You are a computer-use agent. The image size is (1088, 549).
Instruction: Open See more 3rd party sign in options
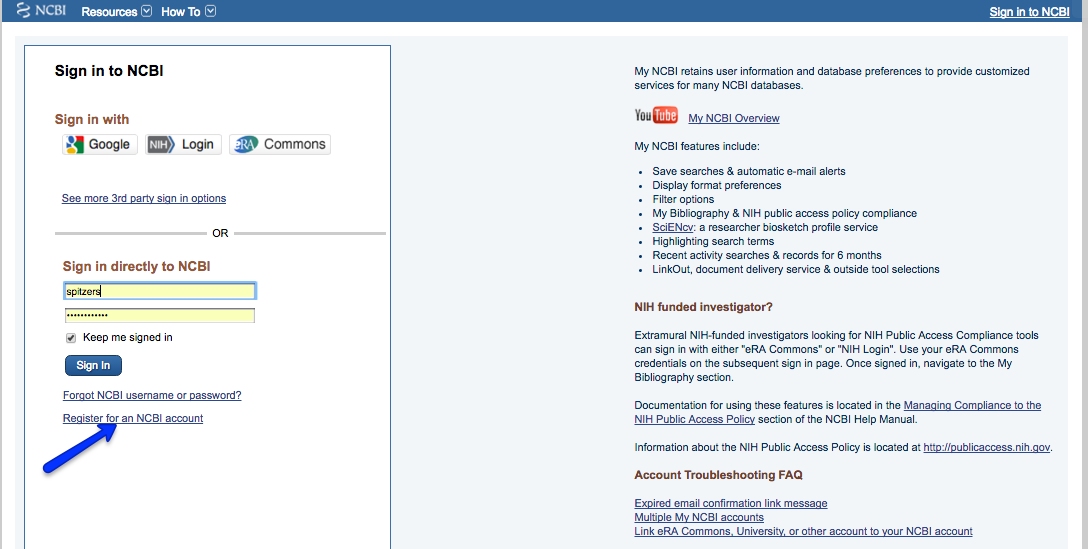pyautogui.click(x=144, y=199)
